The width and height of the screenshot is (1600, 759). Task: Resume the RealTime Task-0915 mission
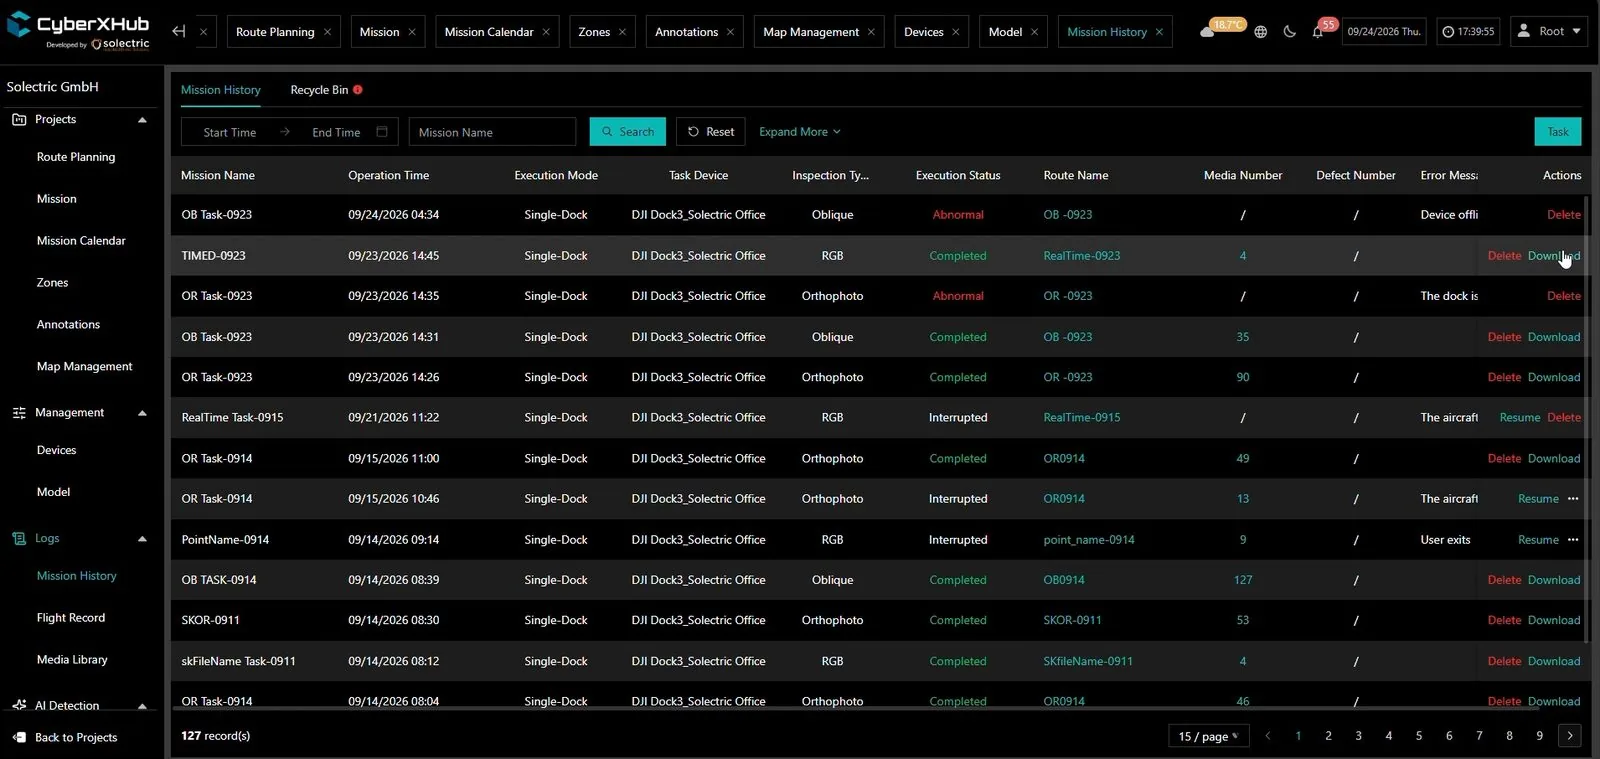coord(1519,418)
